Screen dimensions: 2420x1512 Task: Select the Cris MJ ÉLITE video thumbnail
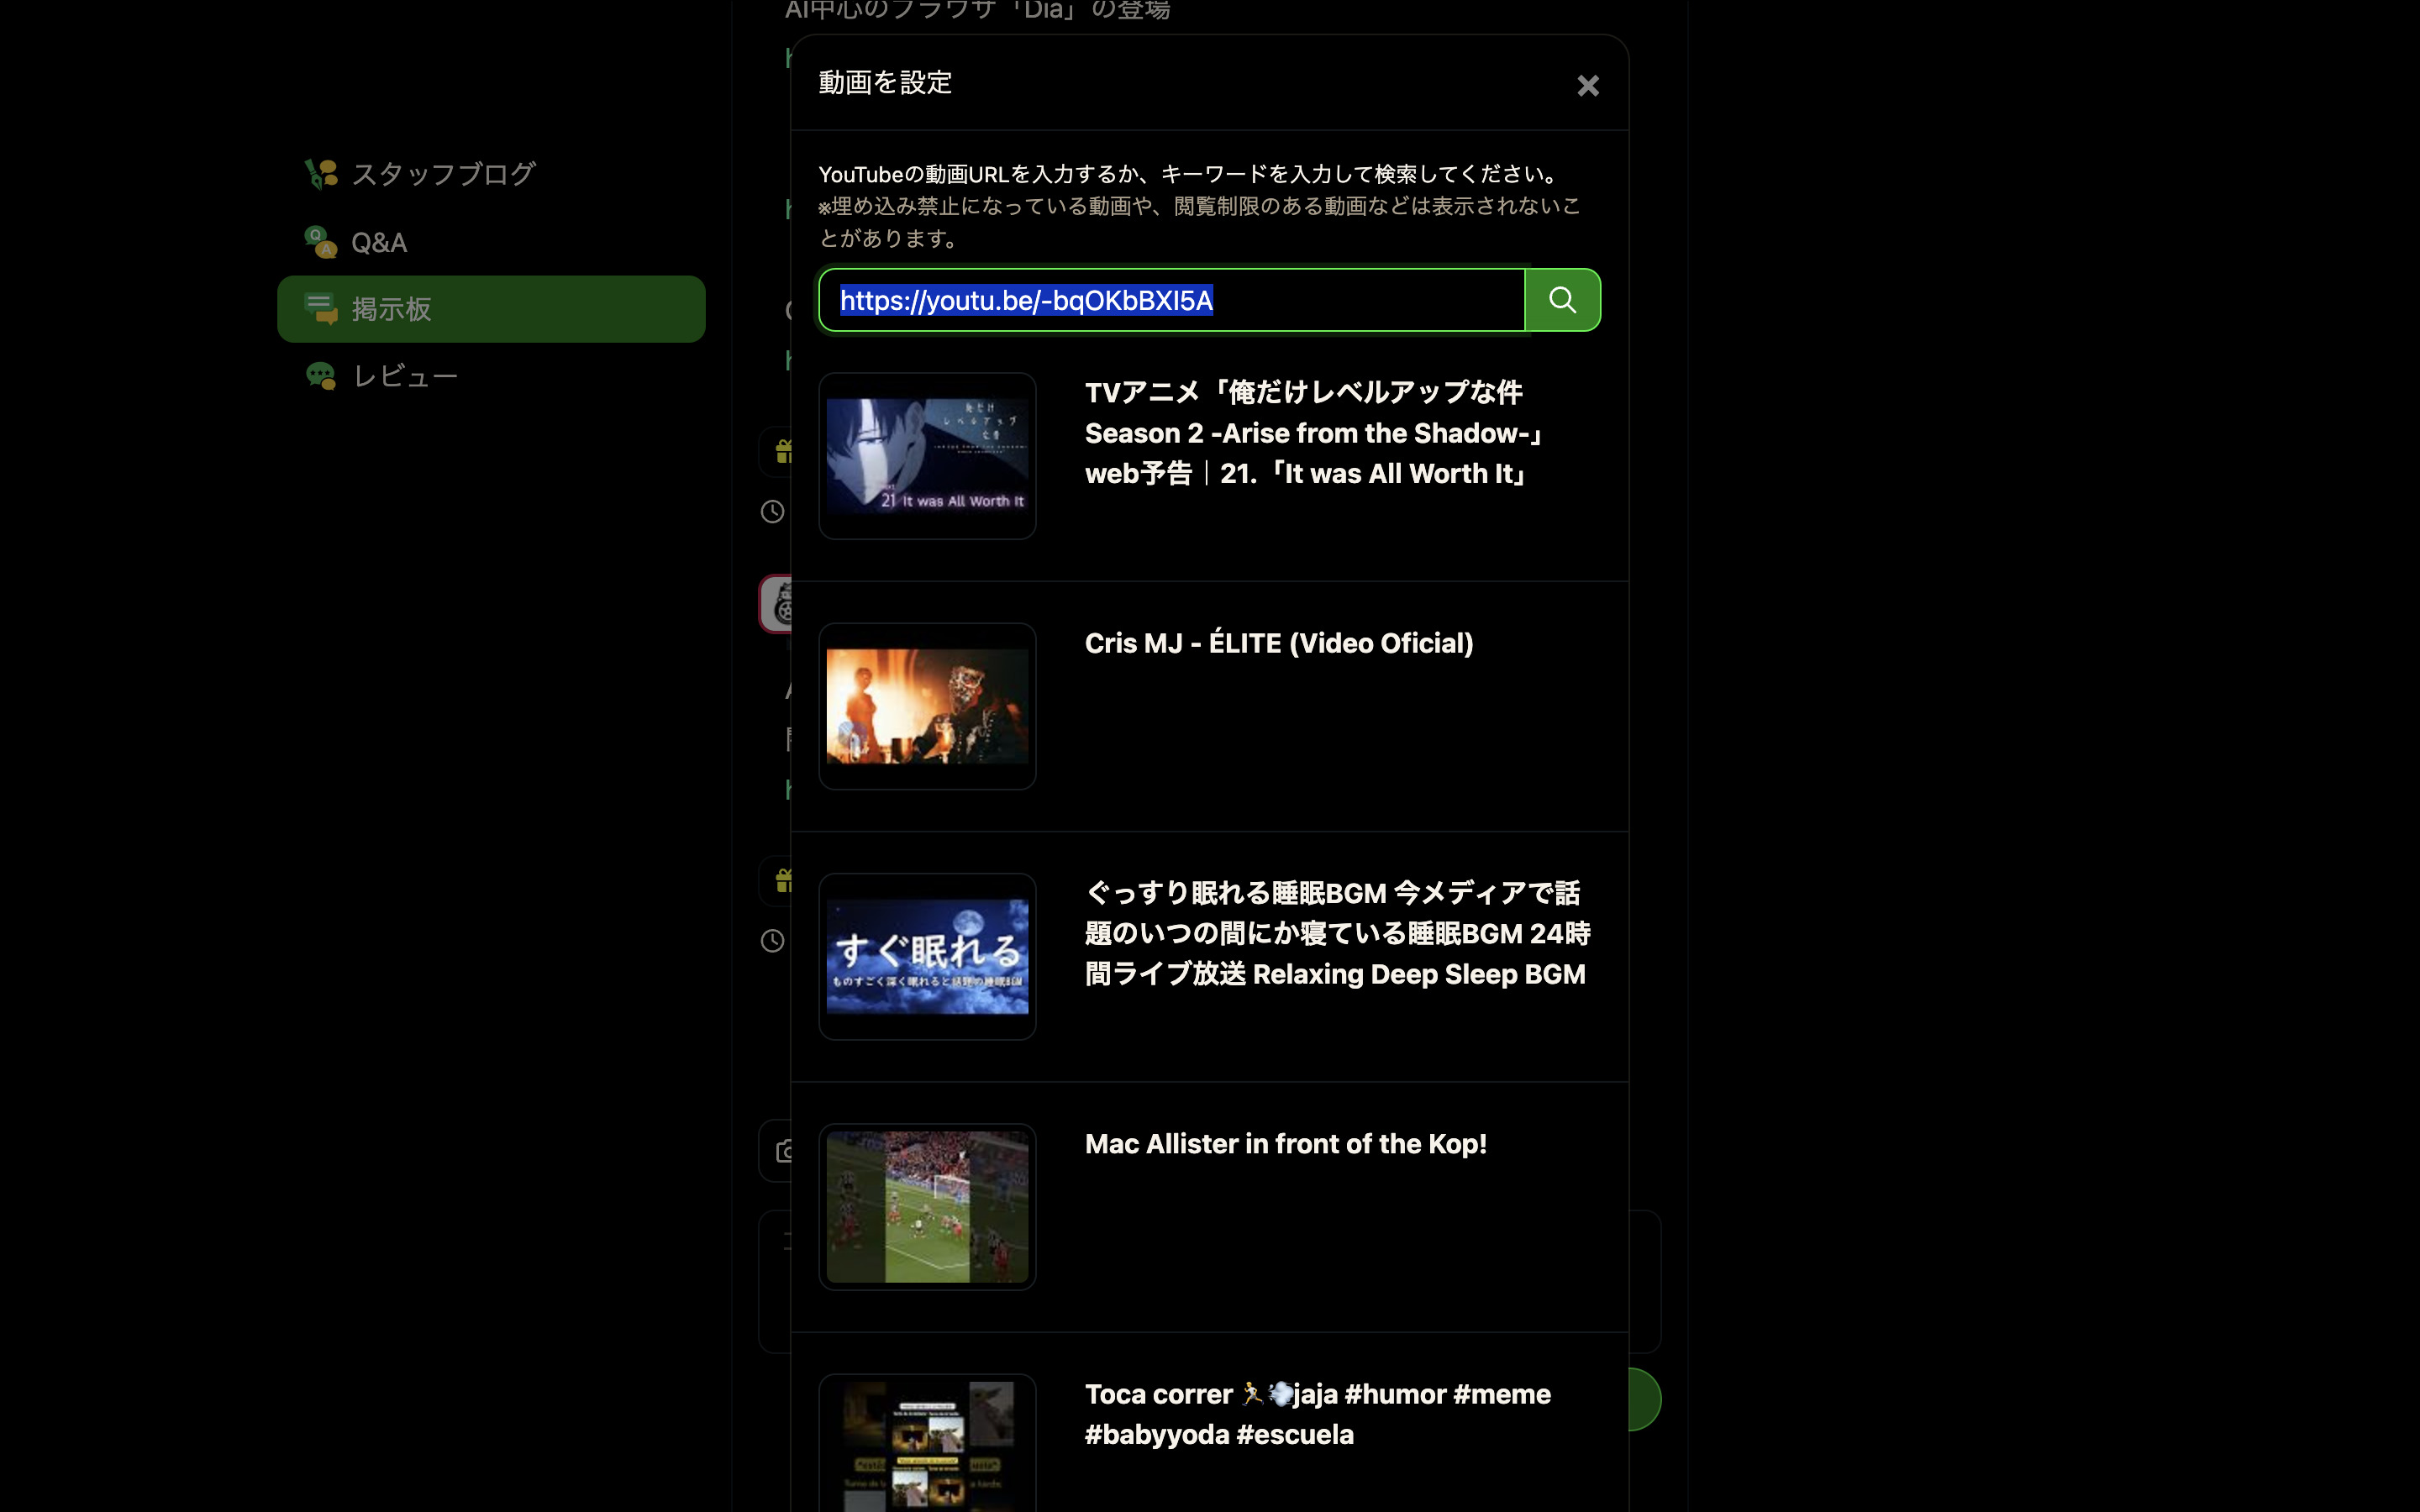pyautogui.click(x=927, y=706)
